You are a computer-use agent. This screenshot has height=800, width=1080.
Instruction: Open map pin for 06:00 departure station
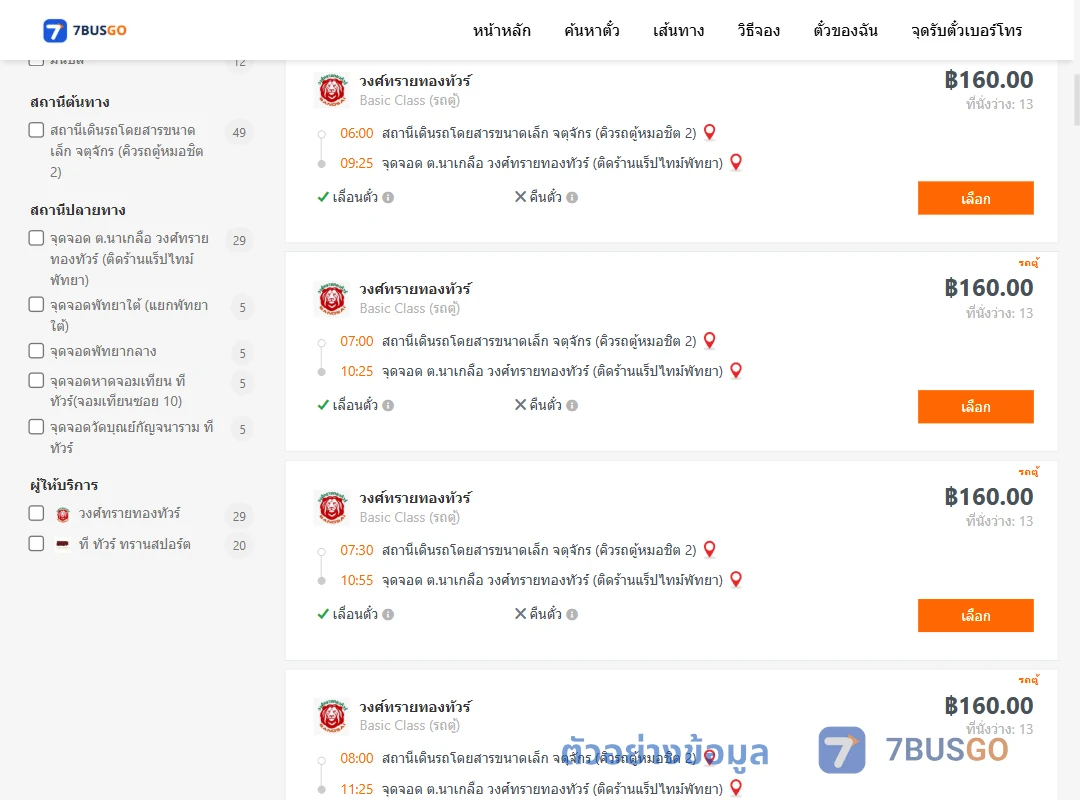pyautogui.click(x=709, y=132)
